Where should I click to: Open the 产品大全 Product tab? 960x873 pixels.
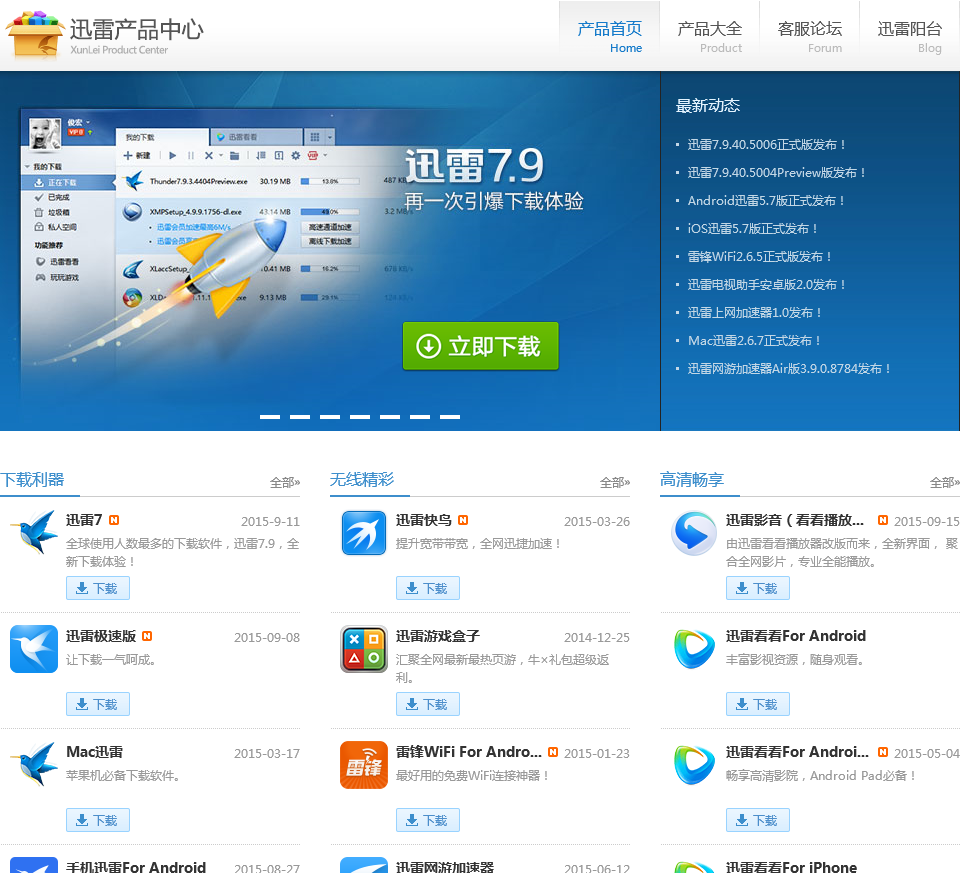click(710, 36)
